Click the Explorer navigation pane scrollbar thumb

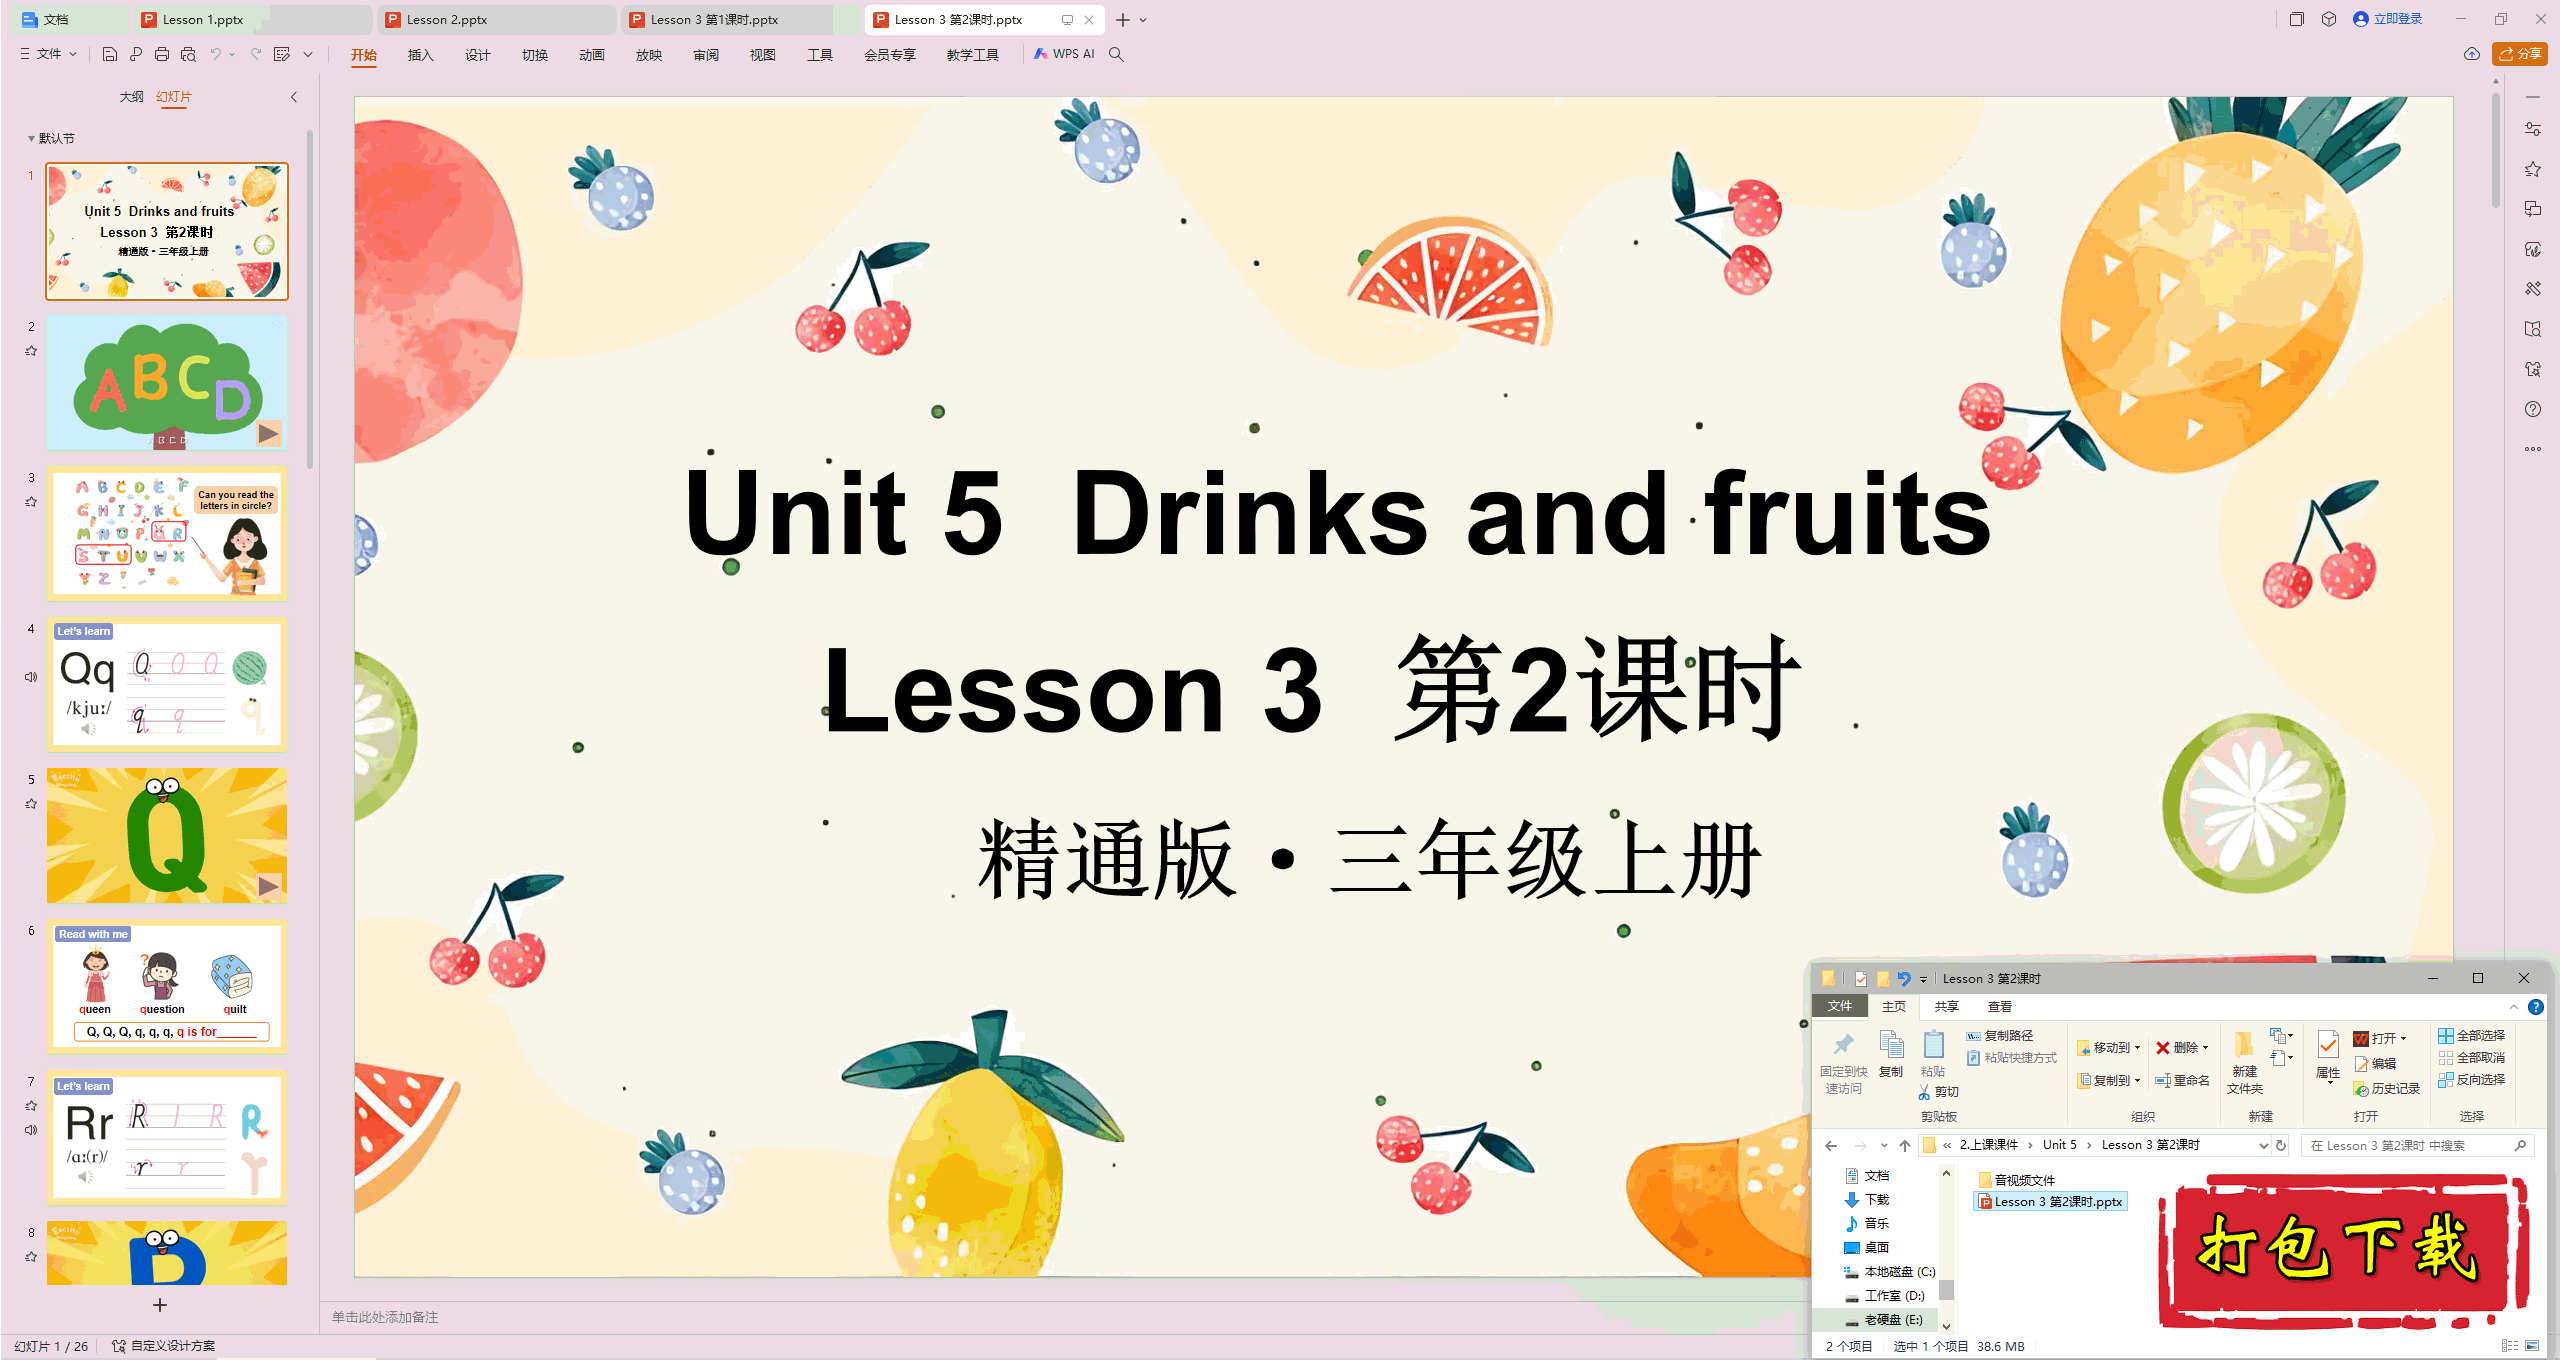(x=1946, y=1290)
